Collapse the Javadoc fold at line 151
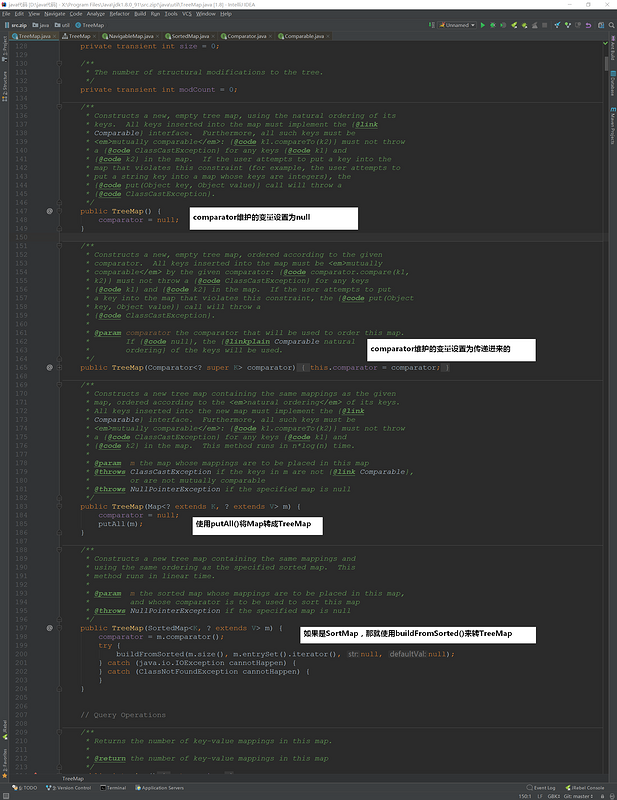This screenshot has height=800, width=617. pyautogui.click(x=59, y=246)
